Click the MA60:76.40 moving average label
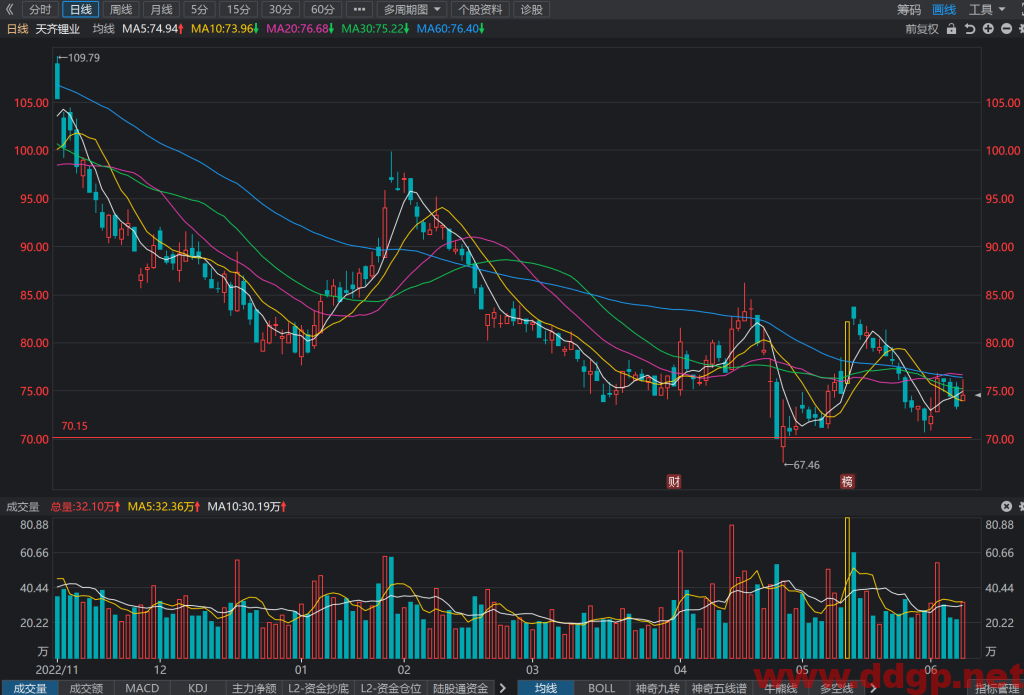Viewport: 1024px width, 695px height. [451, 29]
